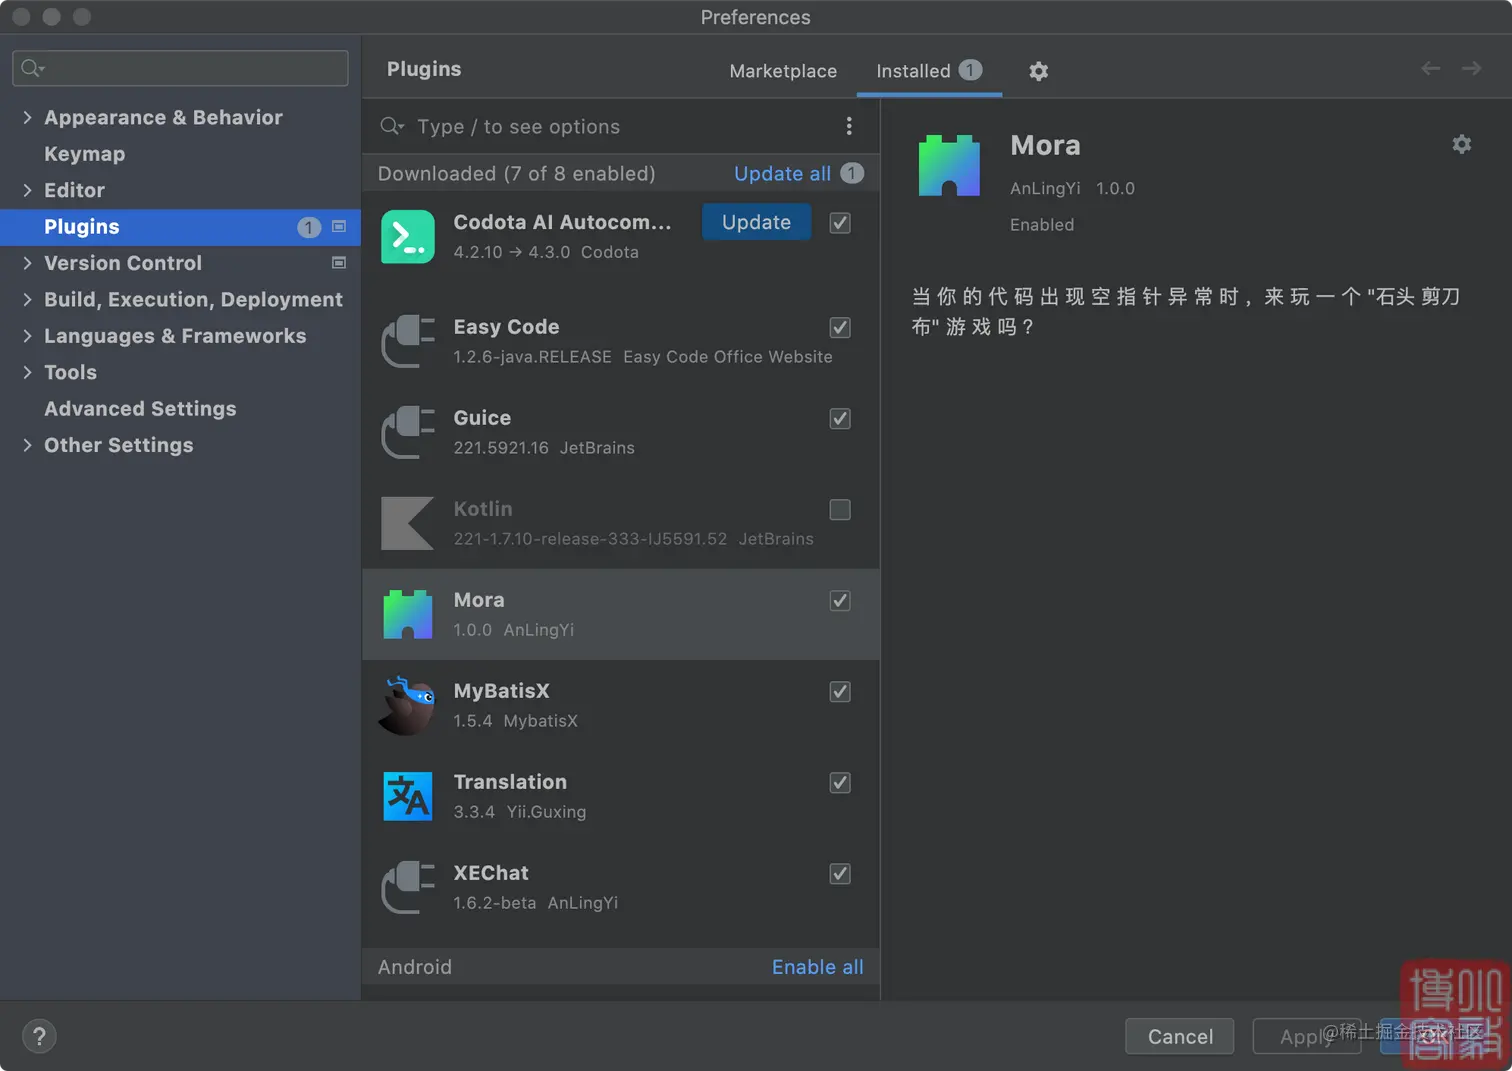This screenshot has height=1071, width=1512.
Task: Click the Mora plugin icon in list
Action: pyautogui.click(x=408, y=615)
